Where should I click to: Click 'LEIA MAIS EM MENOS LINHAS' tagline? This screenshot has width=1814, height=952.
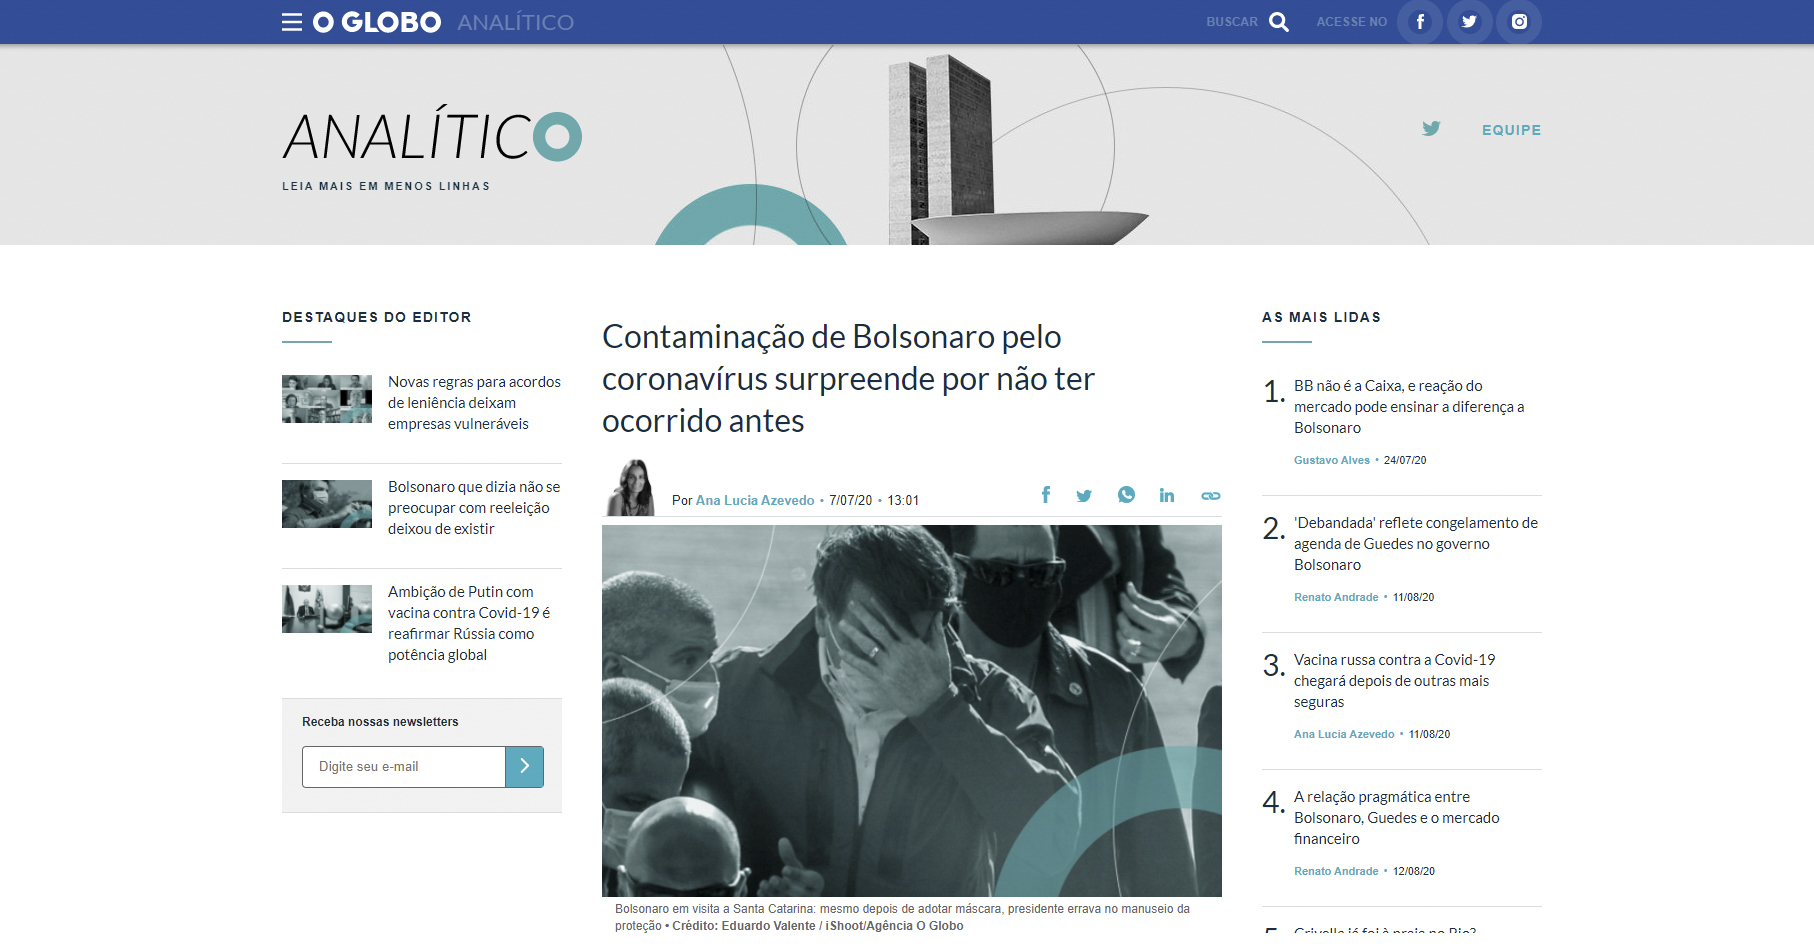point(386,186)
